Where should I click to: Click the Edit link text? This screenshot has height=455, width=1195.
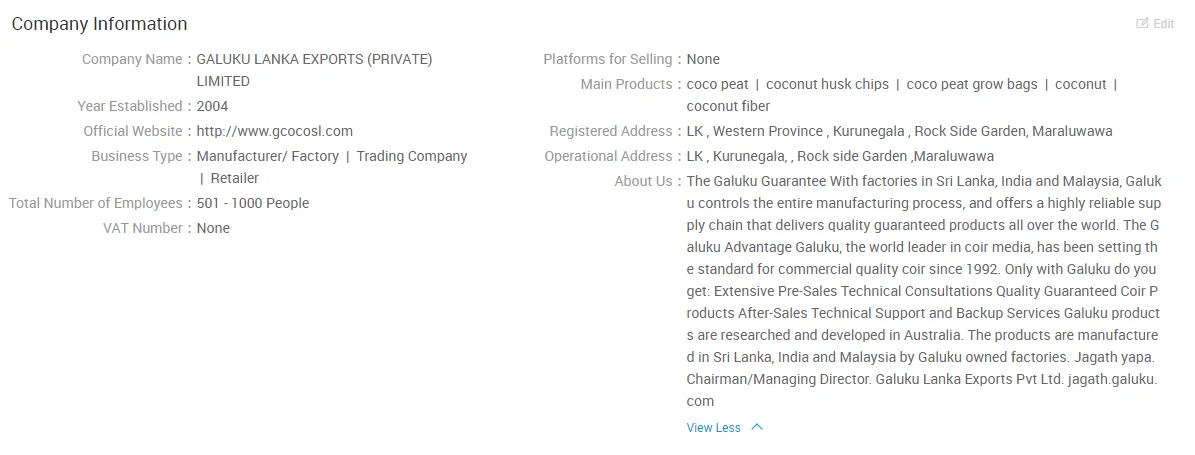(x=1163, y=24)
